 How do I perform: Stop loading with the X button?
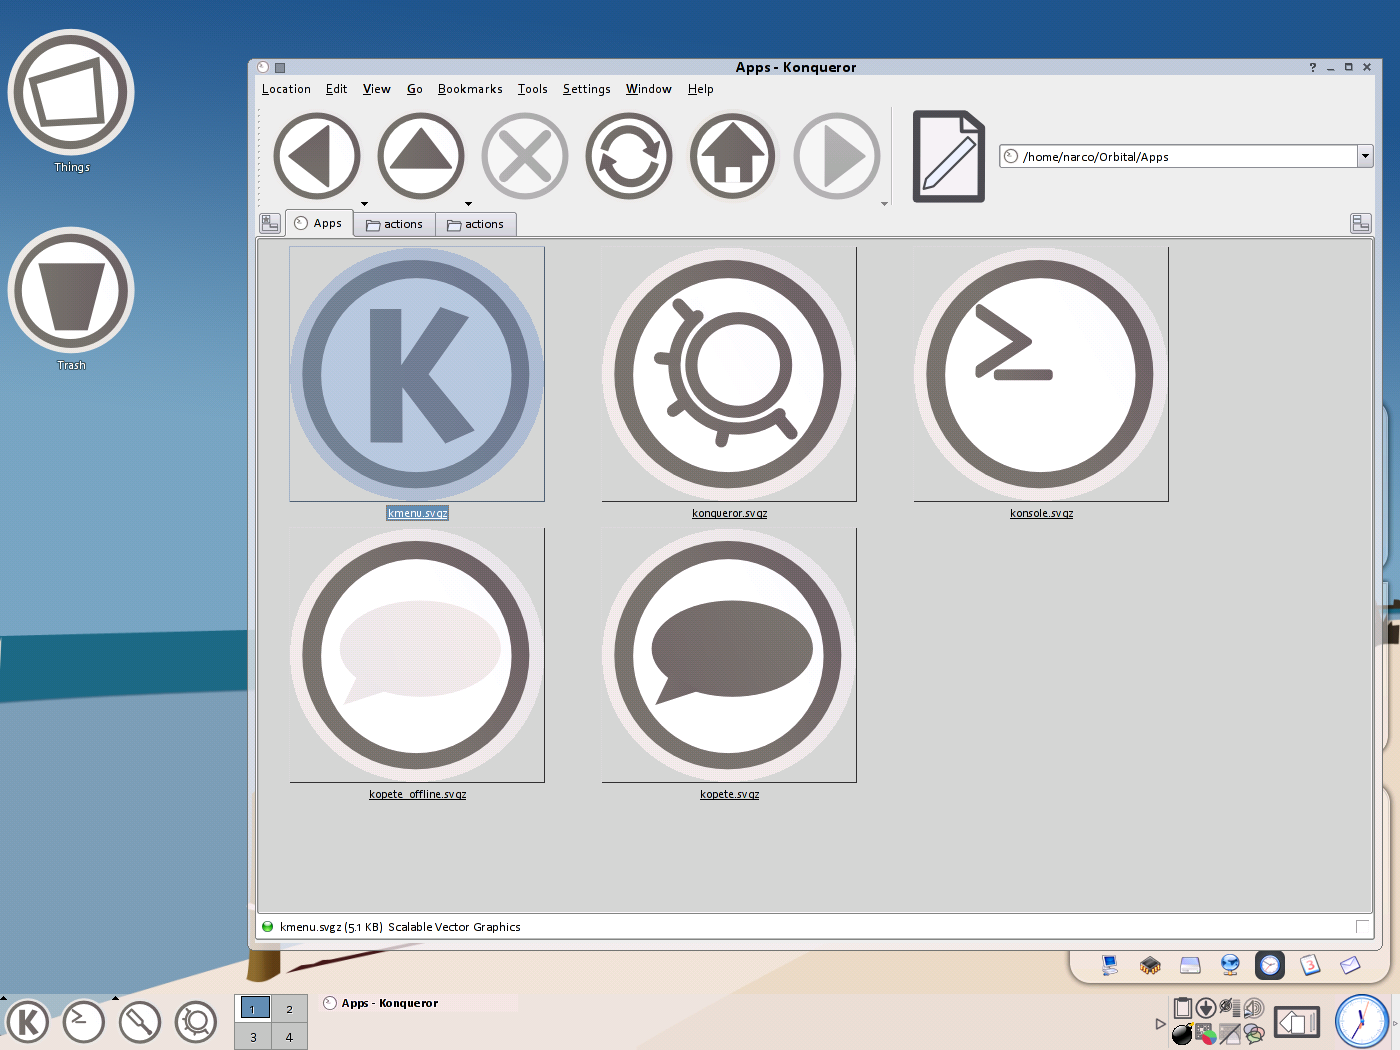524,156
